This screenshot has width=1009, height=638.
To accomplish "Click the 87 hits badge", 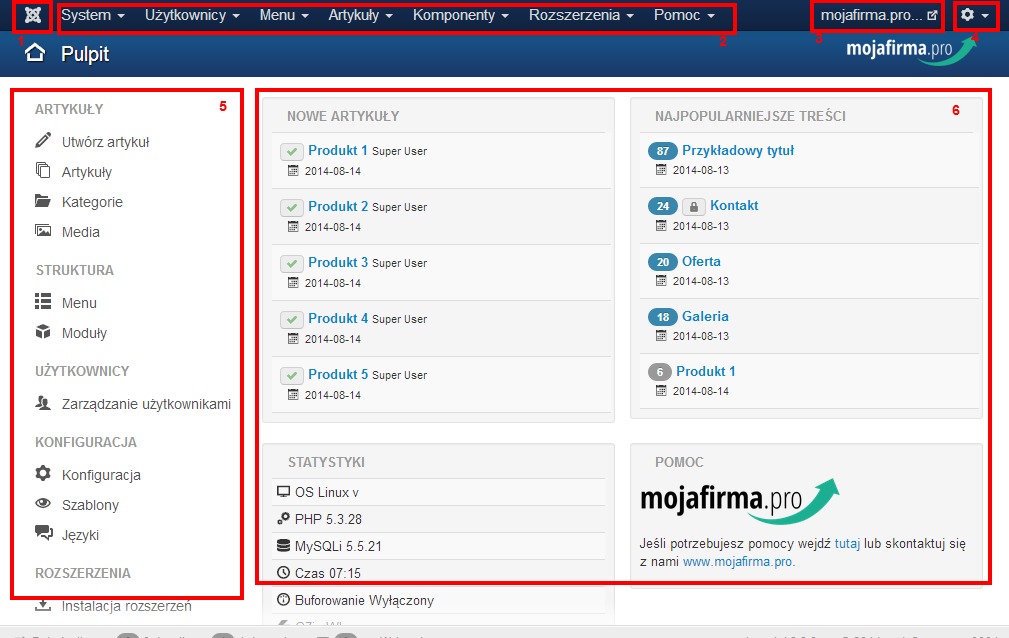I will (x=662, y=151).
